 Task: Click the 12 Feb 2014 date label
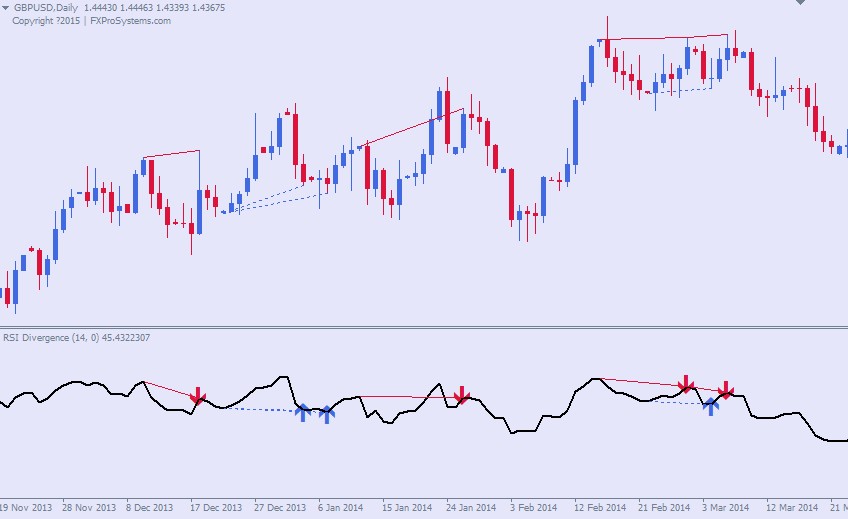[600, 508]
